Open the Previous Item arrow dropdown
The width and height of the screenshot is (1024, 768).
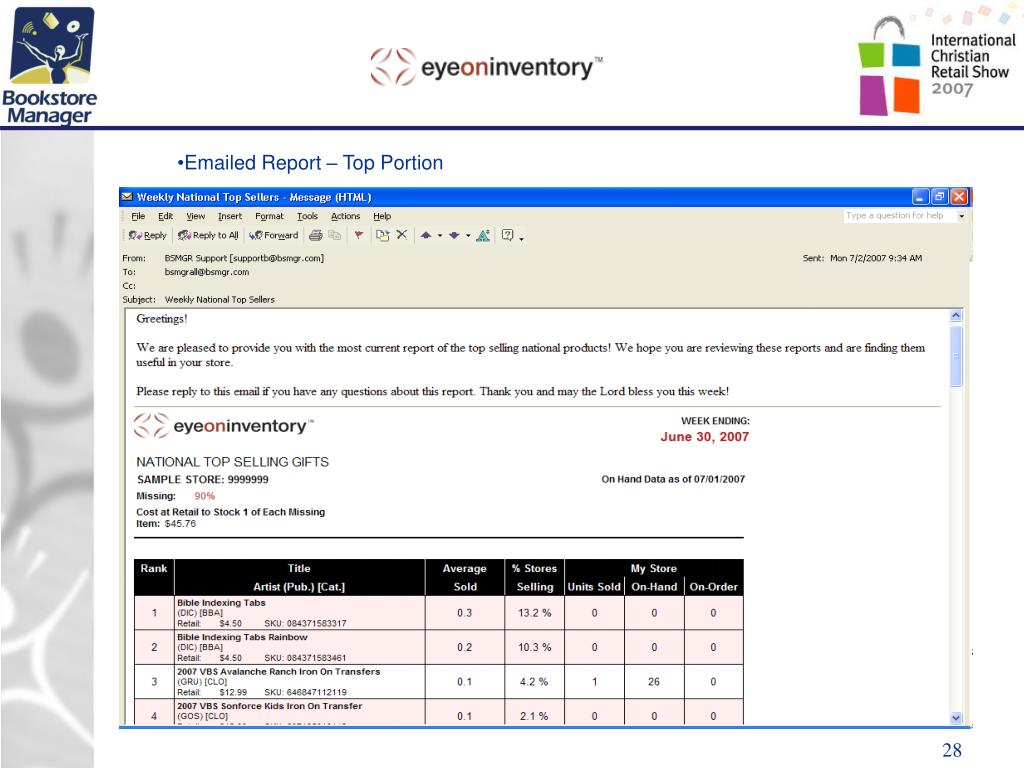(x=440, y=236)
